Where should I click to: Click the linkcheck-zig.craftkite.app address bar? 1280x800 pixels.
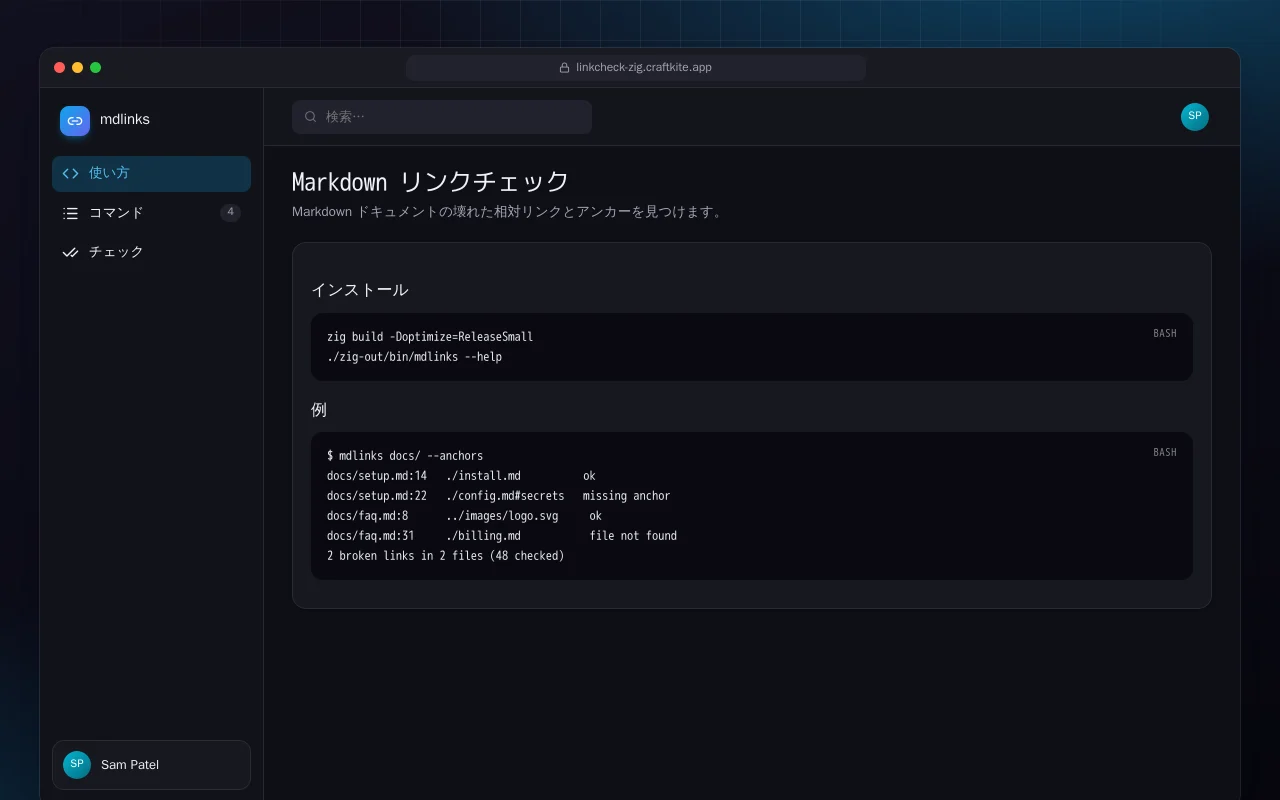pos(636,68)
